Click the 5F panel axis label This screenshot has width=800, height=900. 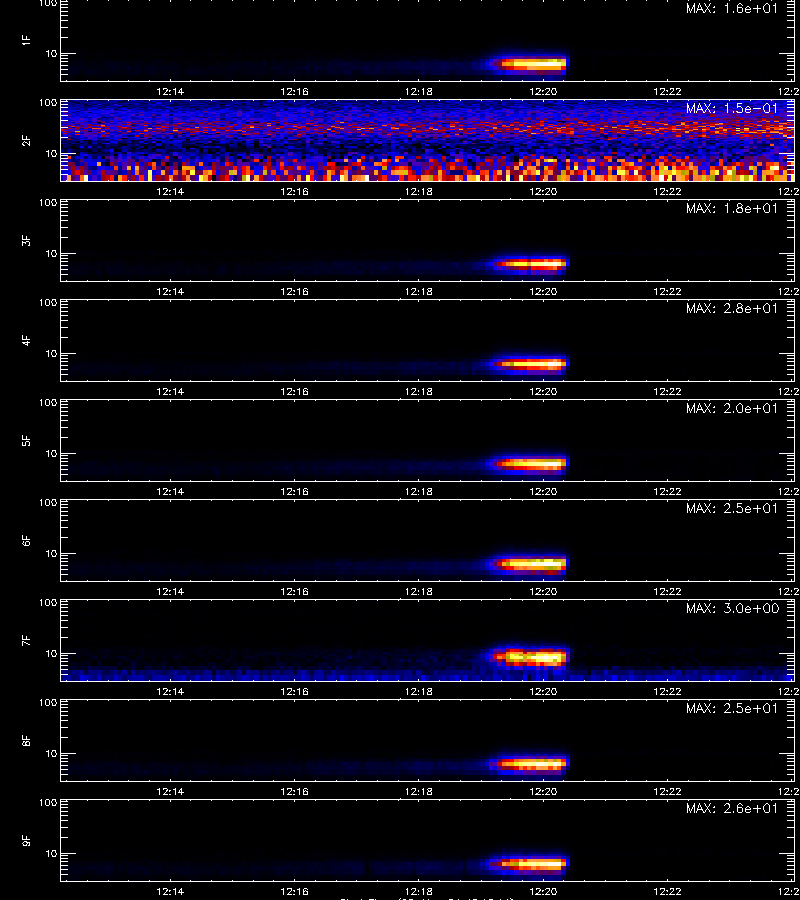point(26,440)
